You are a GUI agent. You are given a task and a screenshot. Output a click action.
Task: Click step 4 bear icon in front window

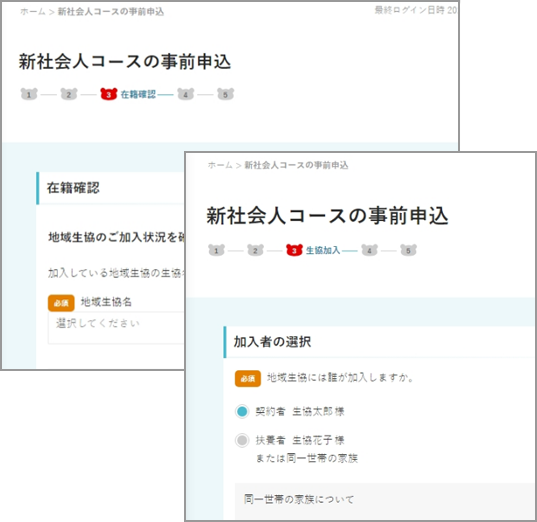coord(369,250)
